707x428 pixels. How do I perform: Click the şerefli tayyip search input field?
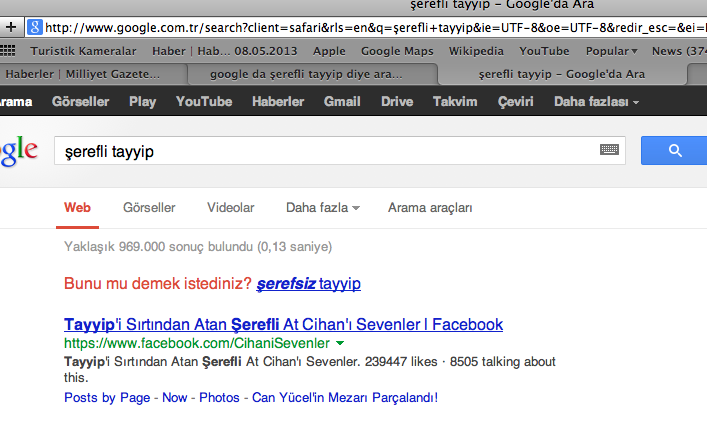click(x=320, y=150)
